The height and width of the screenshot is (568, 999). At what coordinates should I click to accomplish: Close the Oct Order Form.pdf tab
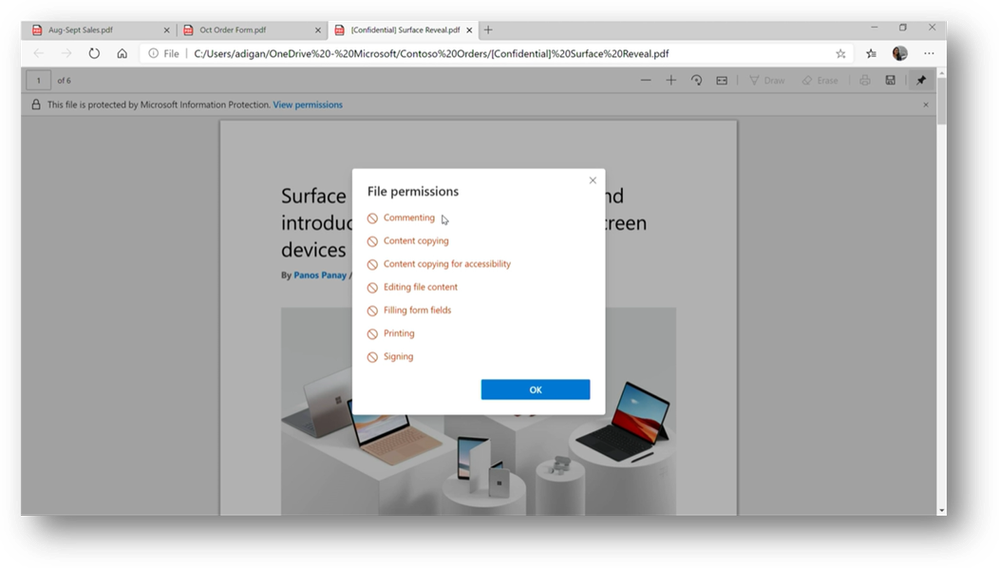(x=318, y=30)
